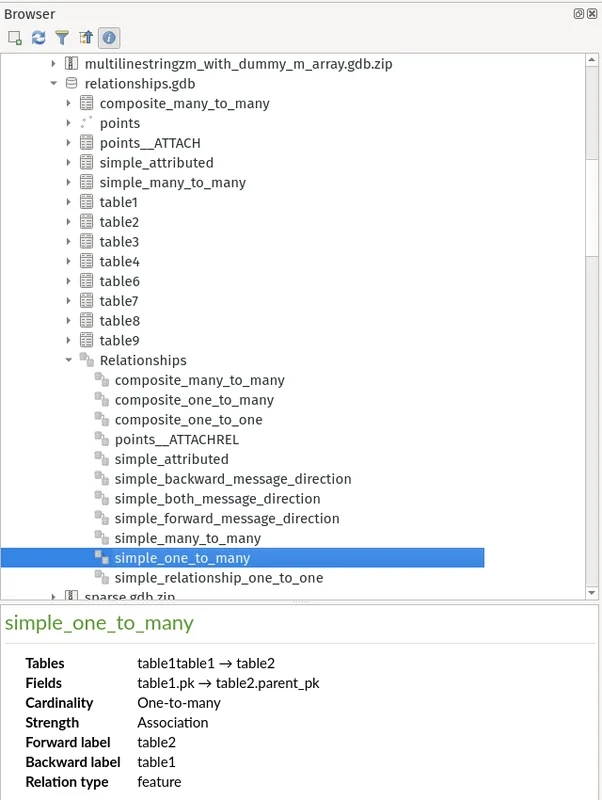Collapse the Relationships folder

pos(69,360)
